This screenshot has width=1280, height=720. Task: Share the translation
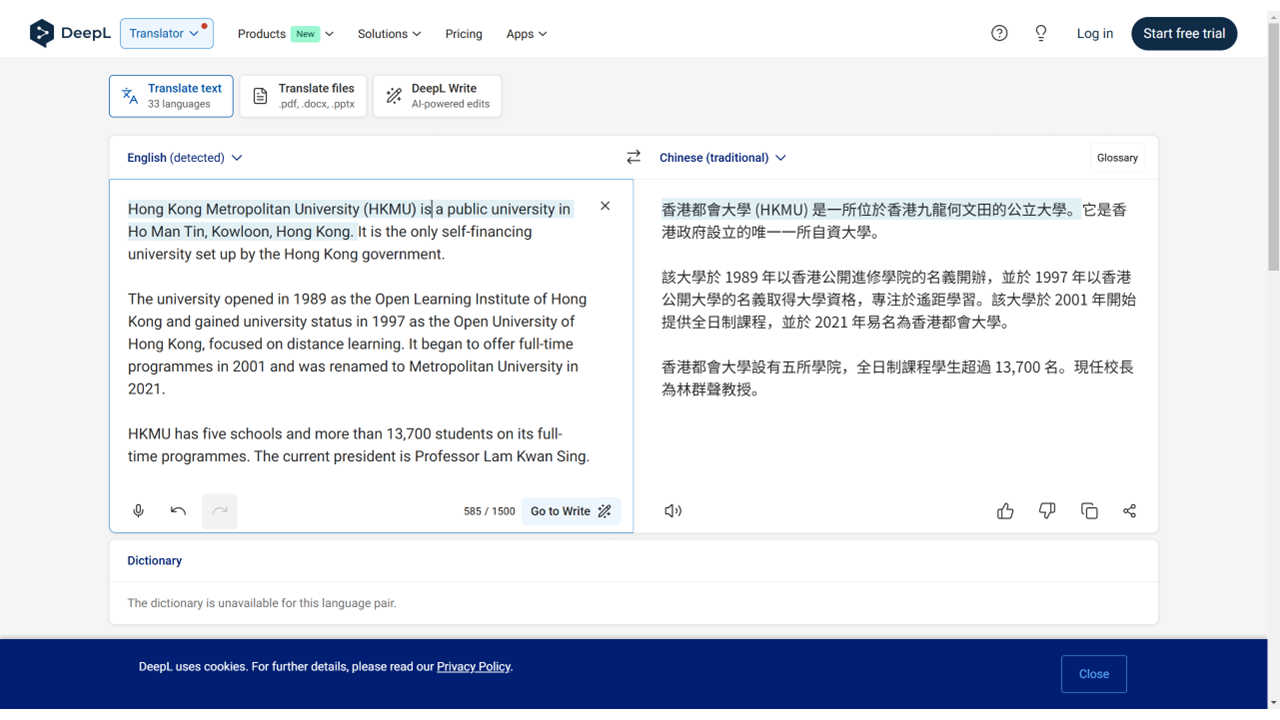point(1129,511)
